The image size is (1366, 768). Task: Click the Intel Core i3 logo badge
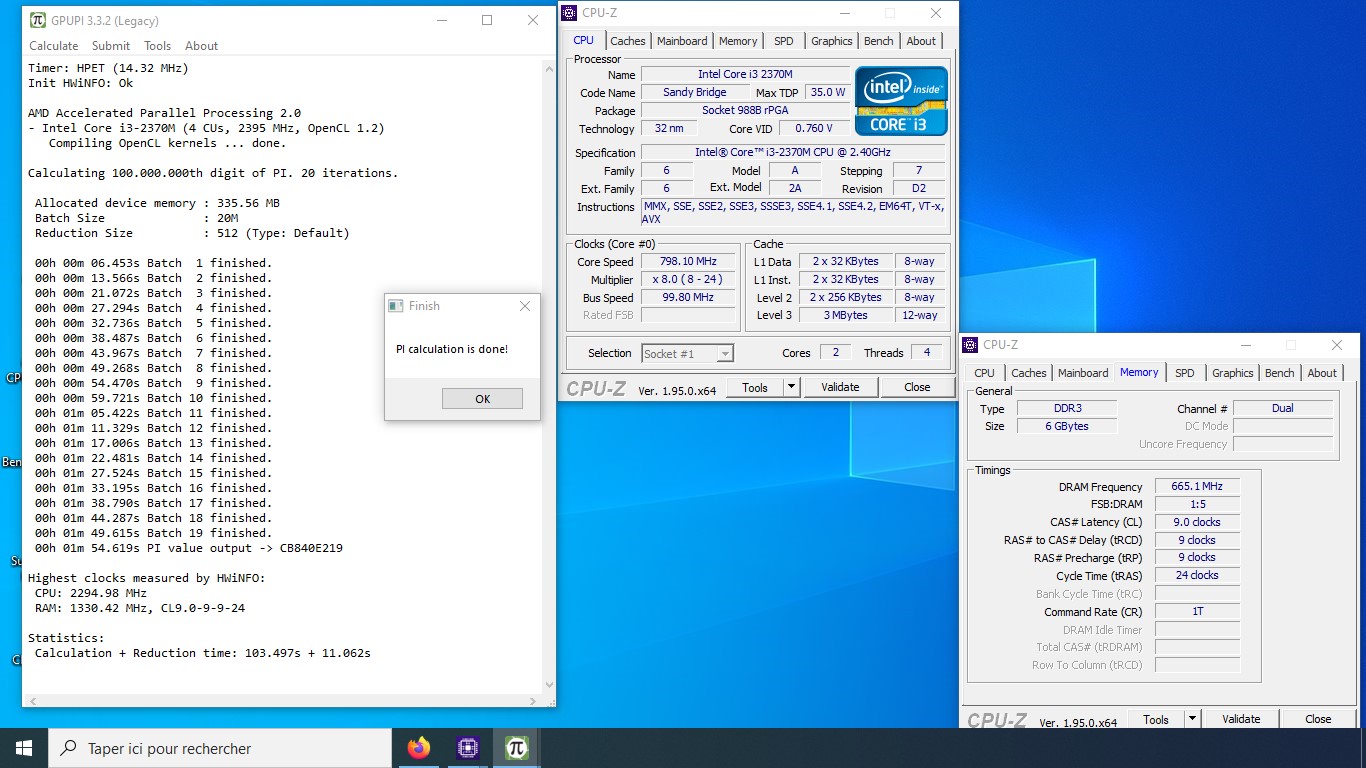pyautogui.click(x=901, y=101)
